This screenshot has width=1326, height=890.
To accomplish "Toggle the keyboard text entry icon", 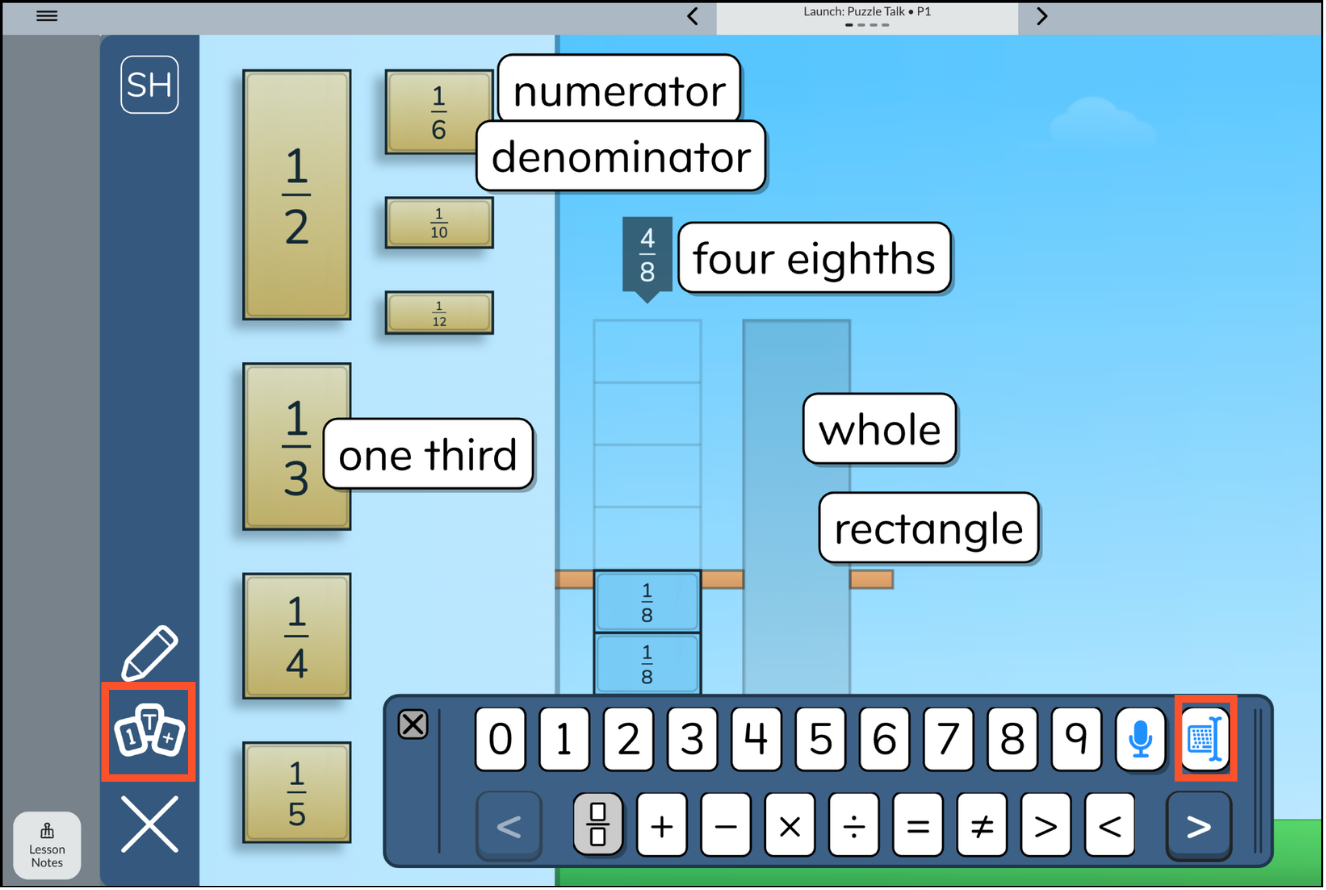I will click(1205, 740).
